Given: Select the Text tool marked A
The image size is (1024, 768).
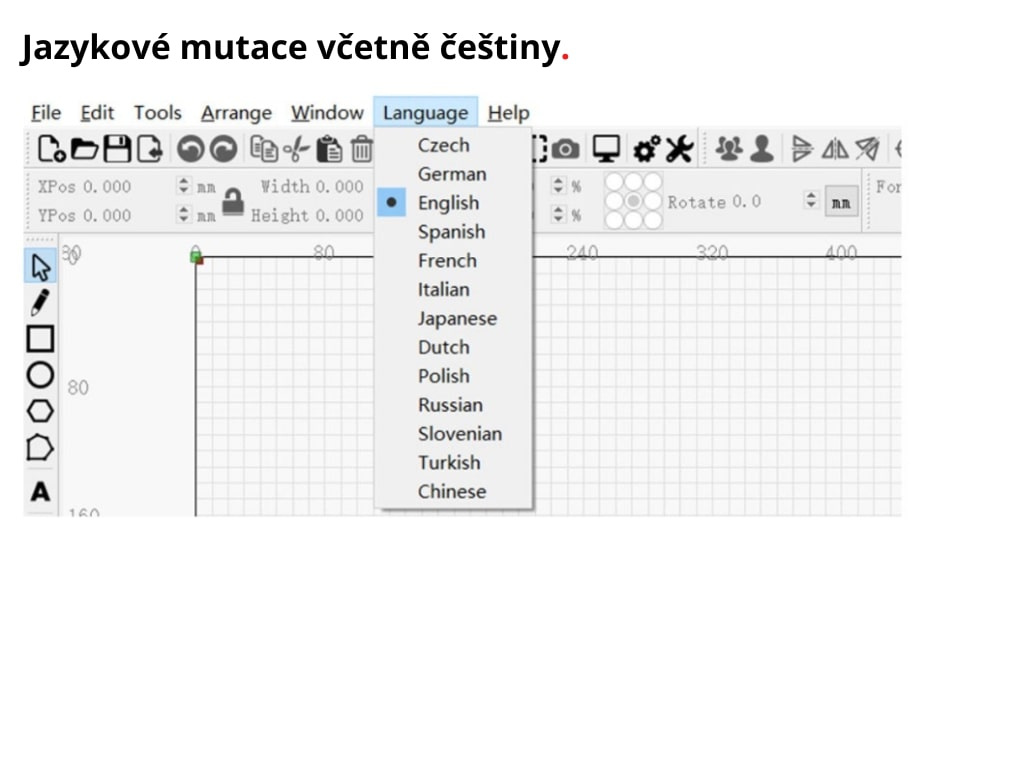Looking at the screenshot, I should click(40, 491).
